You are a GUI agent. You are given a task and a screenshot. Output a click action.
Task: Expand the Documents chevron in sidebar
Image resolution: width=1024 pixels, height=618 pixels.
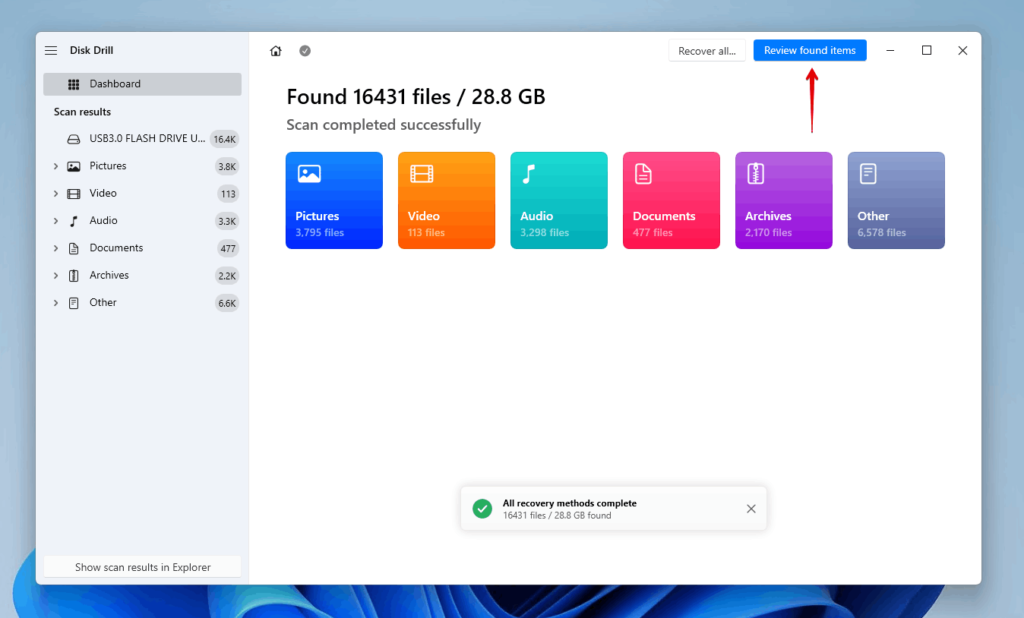point(56,248)
